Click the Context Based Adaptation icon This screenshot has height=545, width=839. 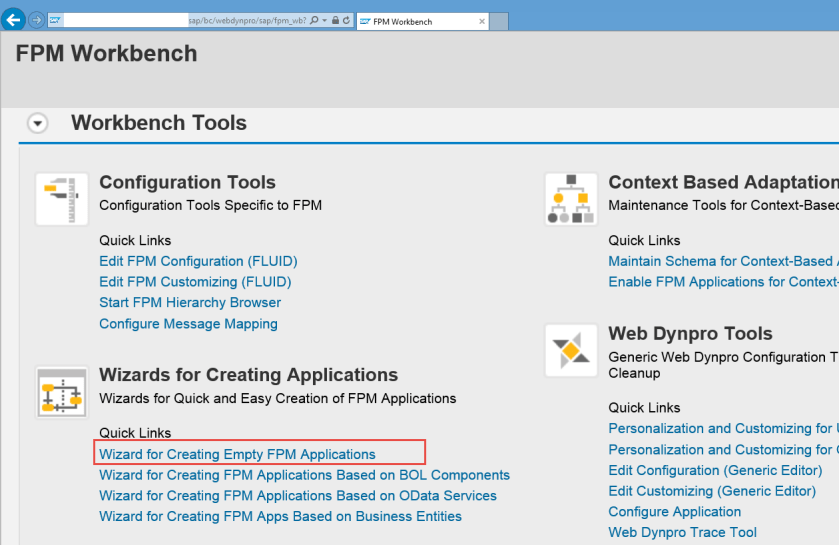(571, 198)
